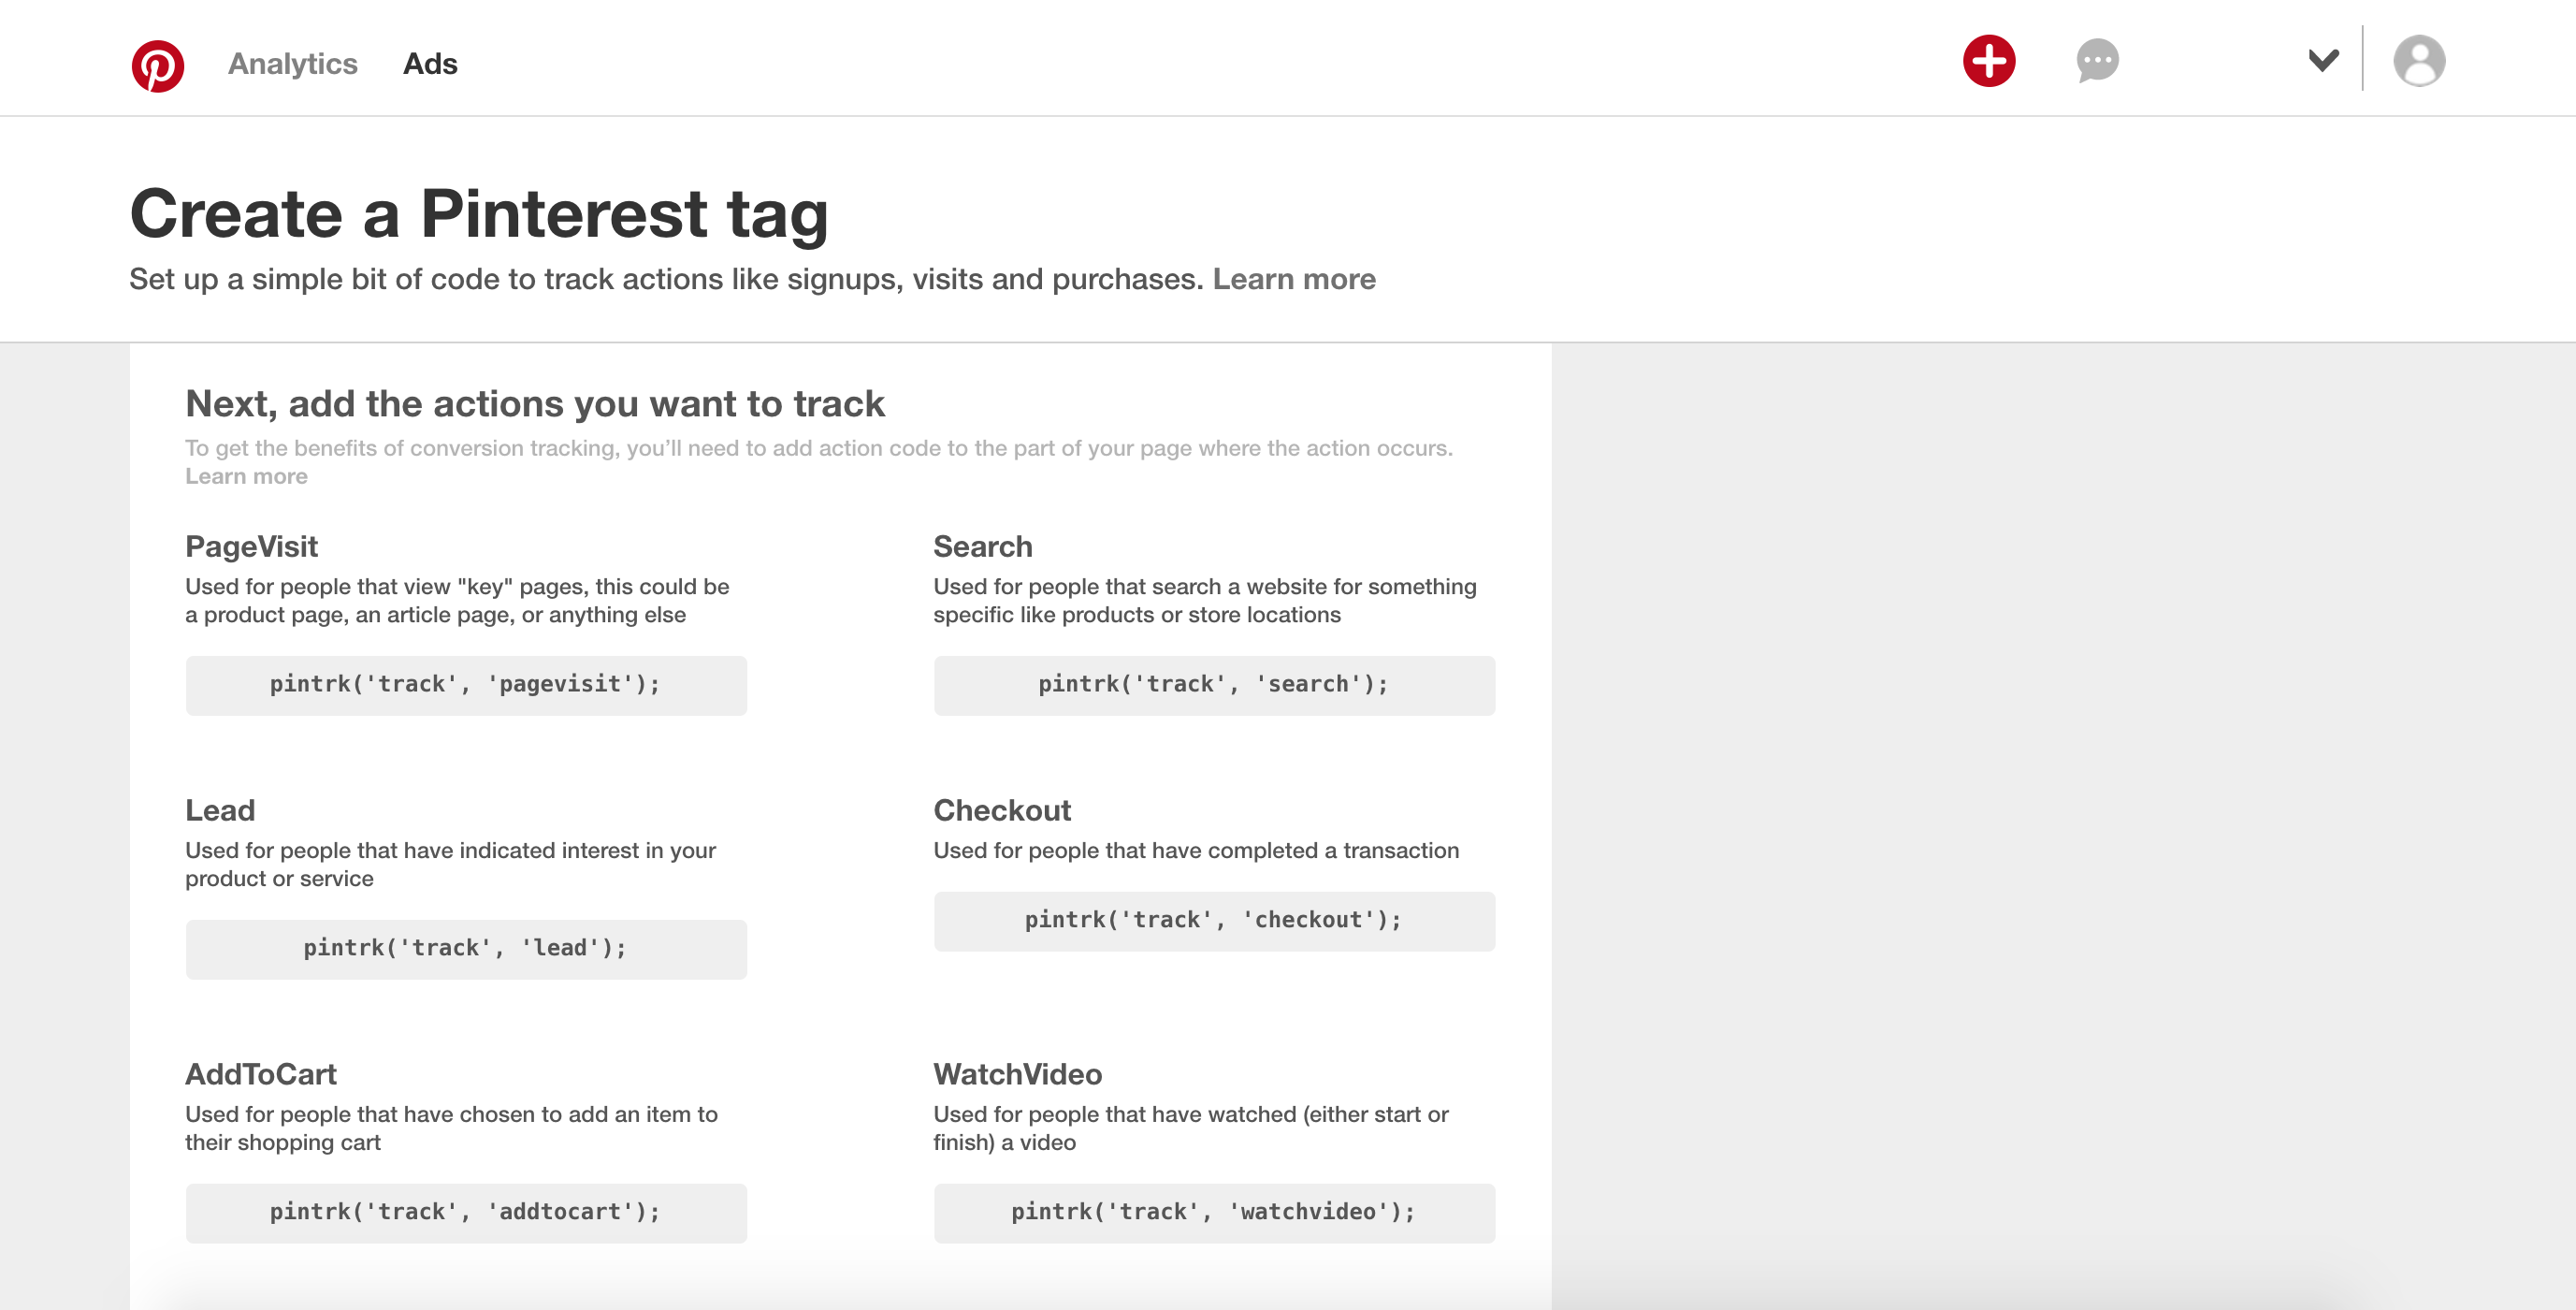Click the Lead heading
The image size is (2576, 1310).
[x=220, y=811]
